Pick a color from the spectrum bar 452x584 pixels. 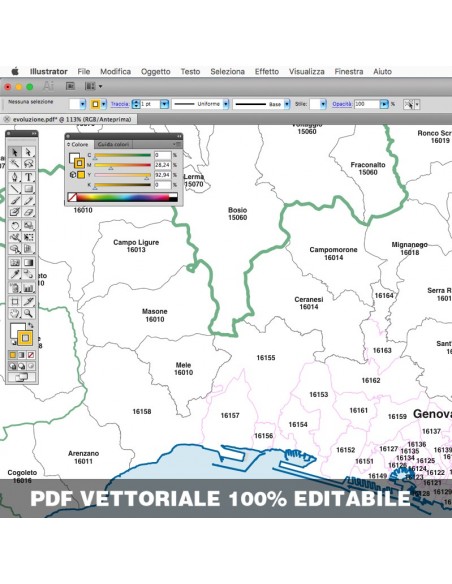coord(123,197)
